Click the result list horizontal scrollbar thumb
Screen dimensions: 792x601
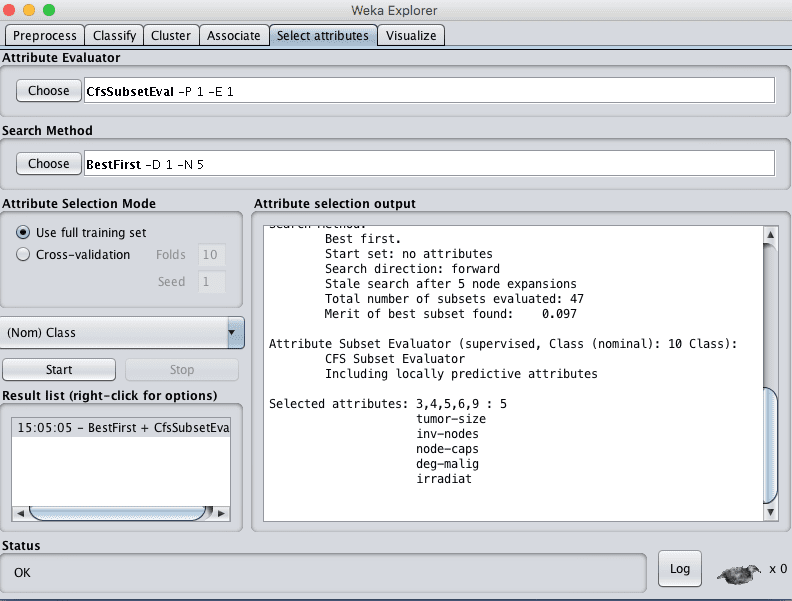(x=120, y=513)
